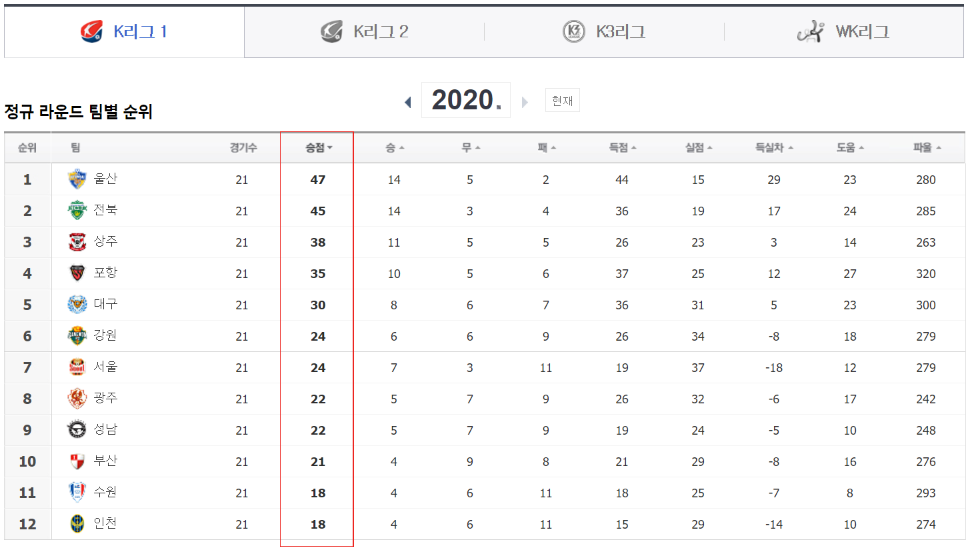This screenshot has width=966, height=547.
Task: Select 포항's foul count 320
Action: [926, 274]
